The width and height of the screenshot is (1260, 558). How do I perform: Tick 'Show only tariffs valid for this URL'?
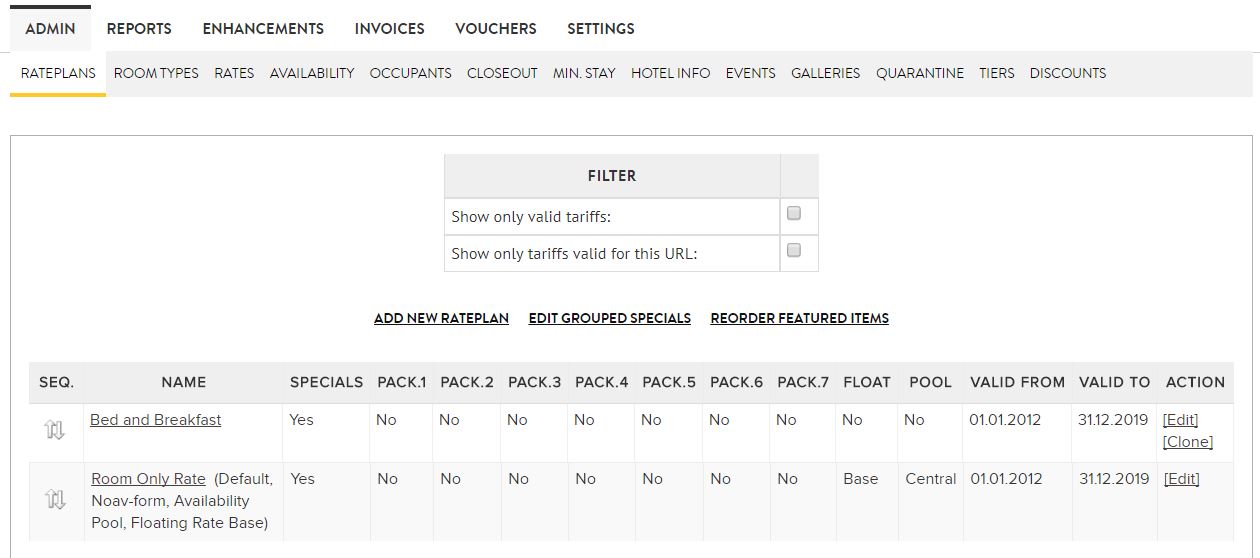(794, 251)
